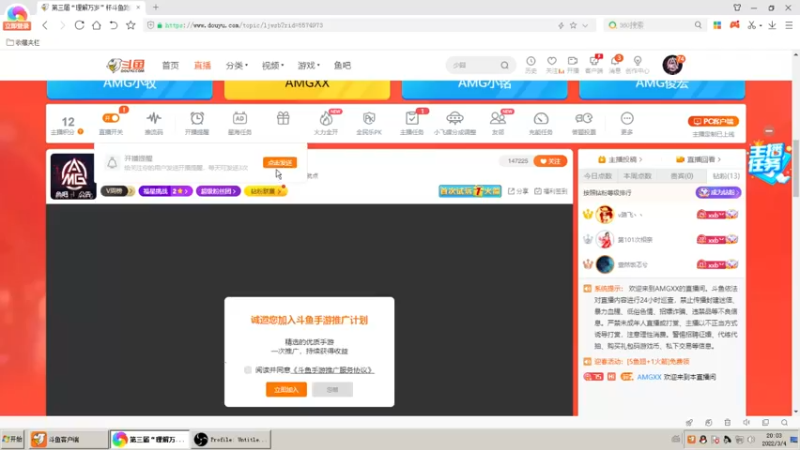
Task: Open the AD calendar task icon
Action: tap(239, 119)
